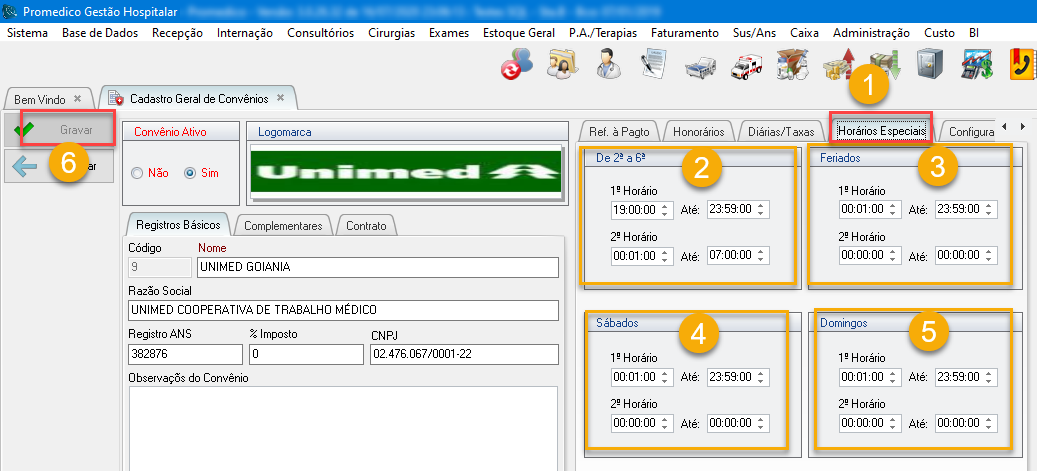Select the Horários Especiais tab

tap(881, 130)
